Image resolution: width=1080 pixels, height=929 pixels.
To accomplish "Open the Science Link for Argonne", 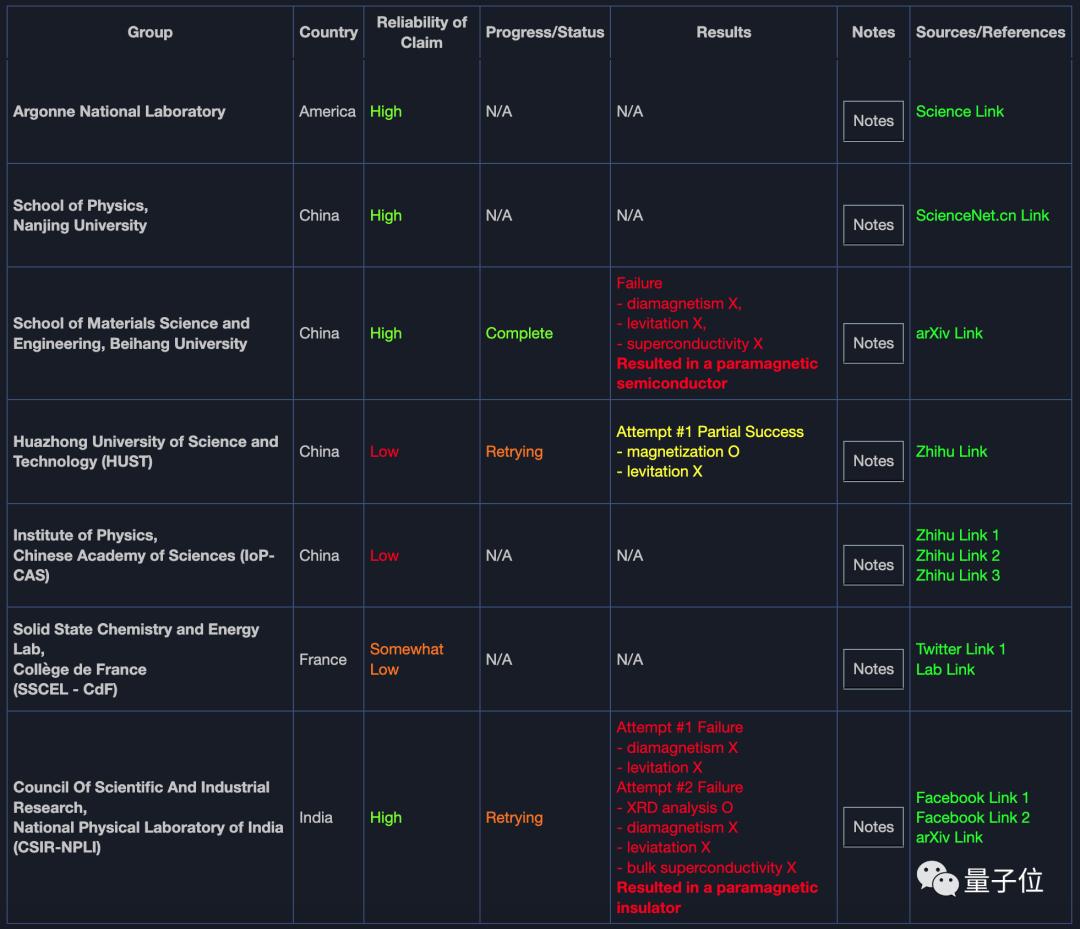I will 959,112.
